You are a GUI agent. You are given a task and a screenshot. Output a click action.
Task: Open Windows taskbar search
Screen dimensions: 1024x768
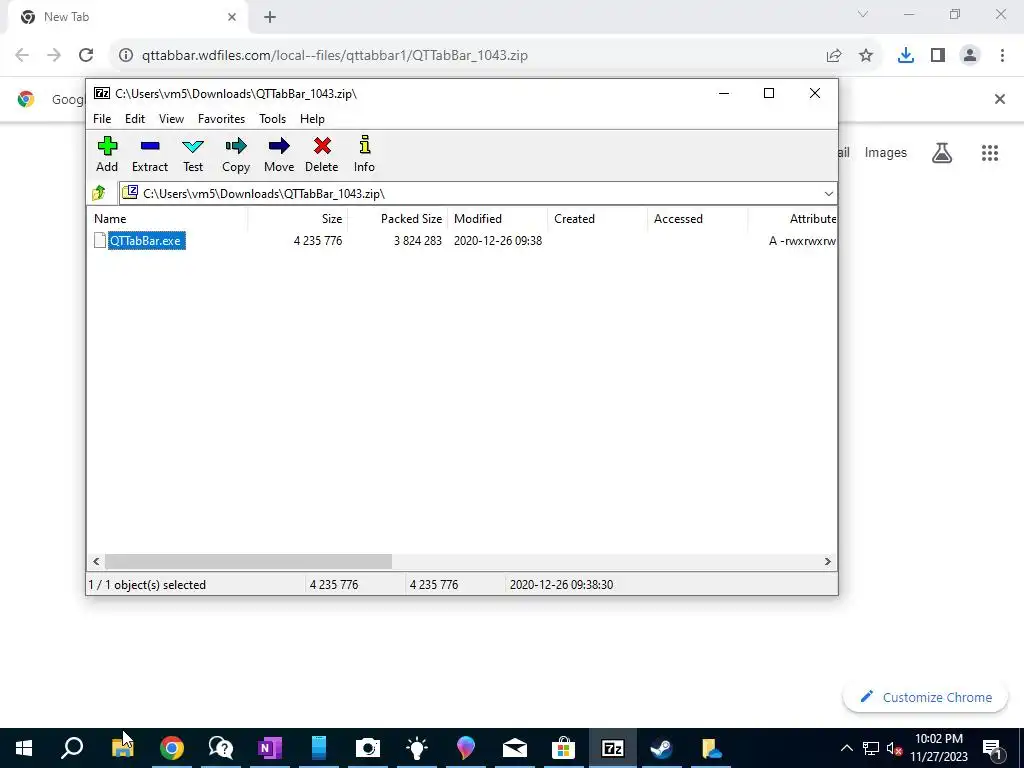(x=72, y=748)
